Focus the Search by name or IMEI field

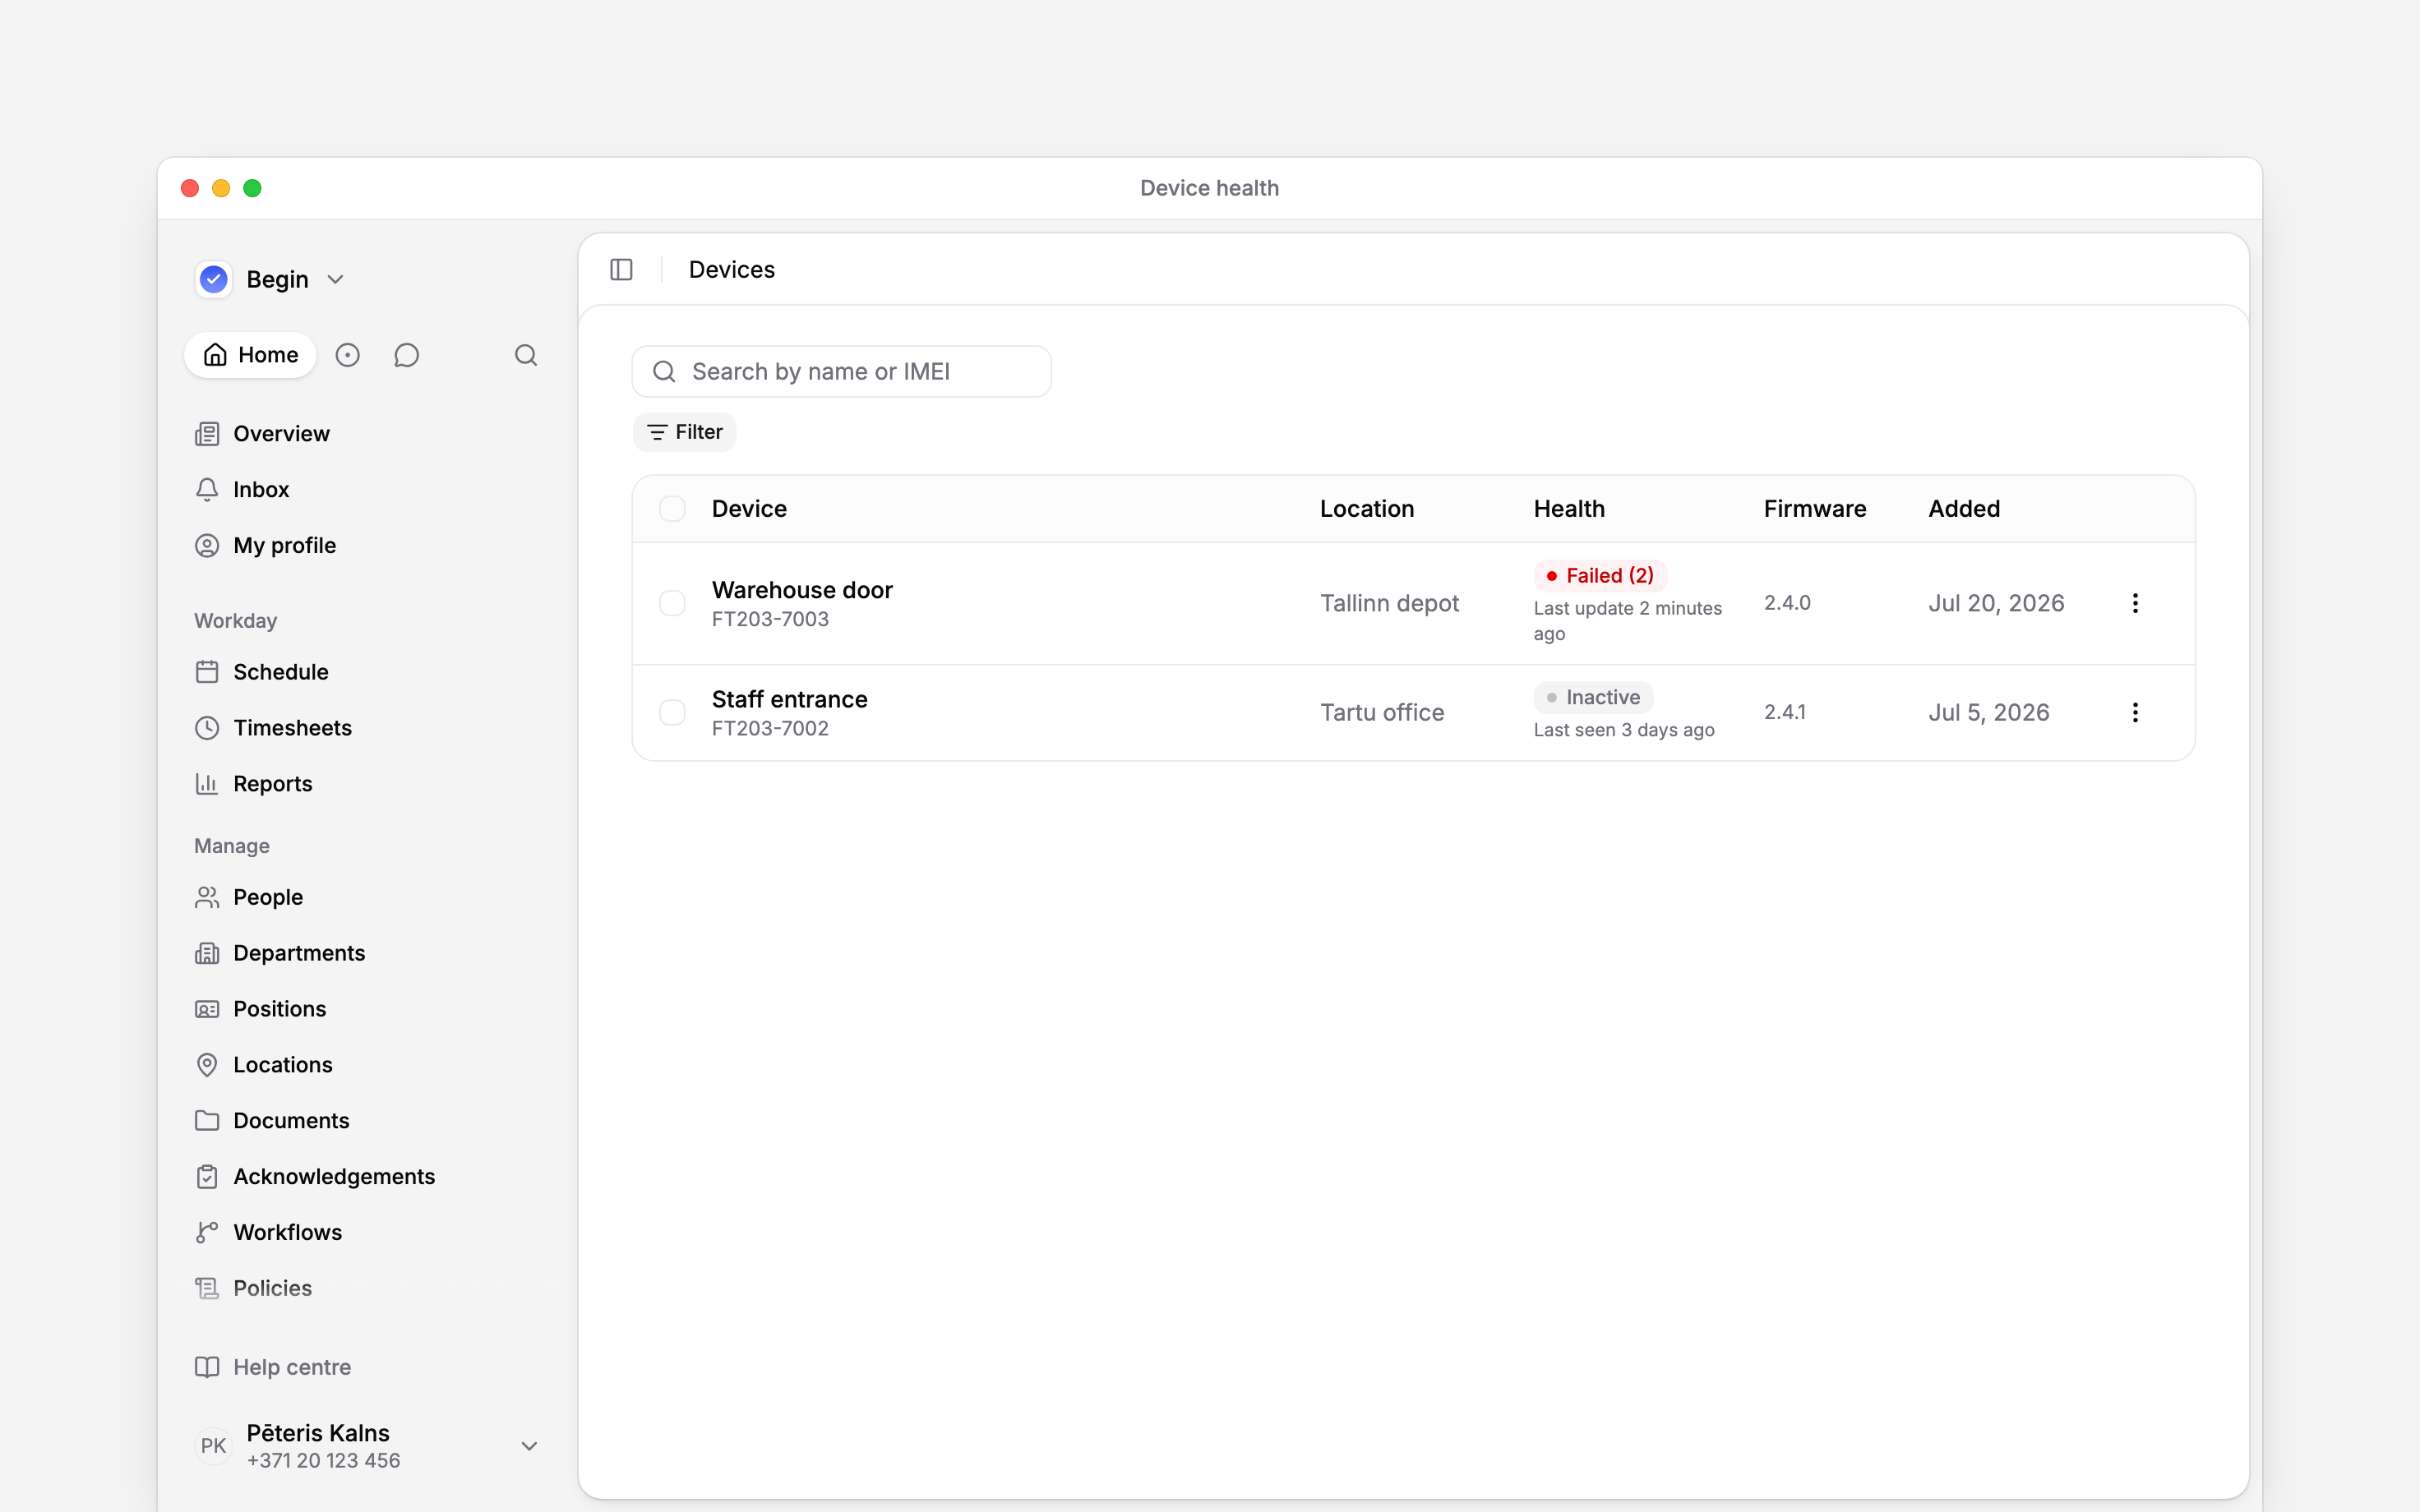(x=841, y=372)
